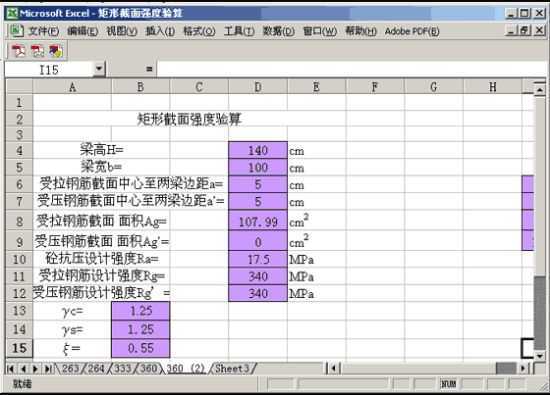The image size is (550, 395).
Task: Open the Adobe PDF(B) menu
Action: pos(412,32)
